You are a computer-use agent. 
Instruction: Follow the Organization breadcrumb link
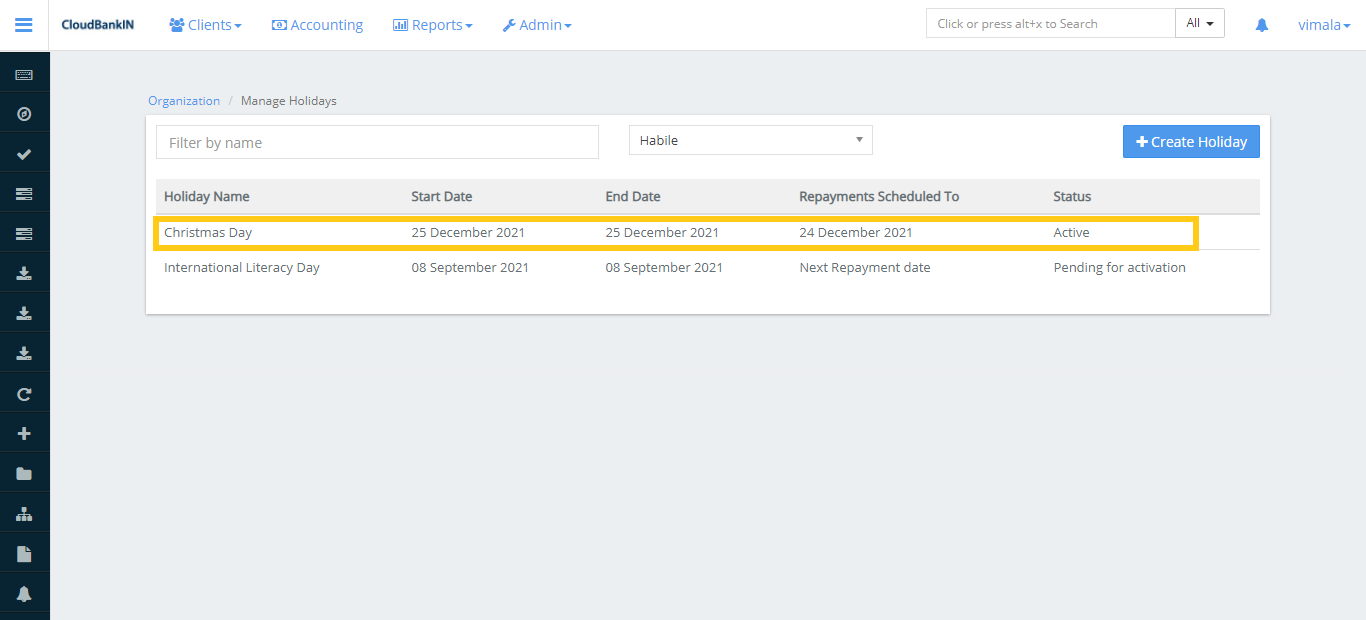point(184,101)
